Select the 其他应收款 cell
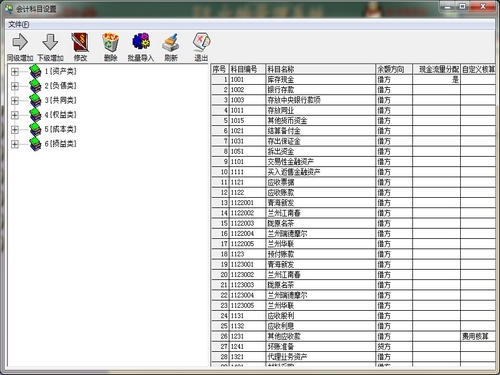500x375 pixels. coord(320,336)
